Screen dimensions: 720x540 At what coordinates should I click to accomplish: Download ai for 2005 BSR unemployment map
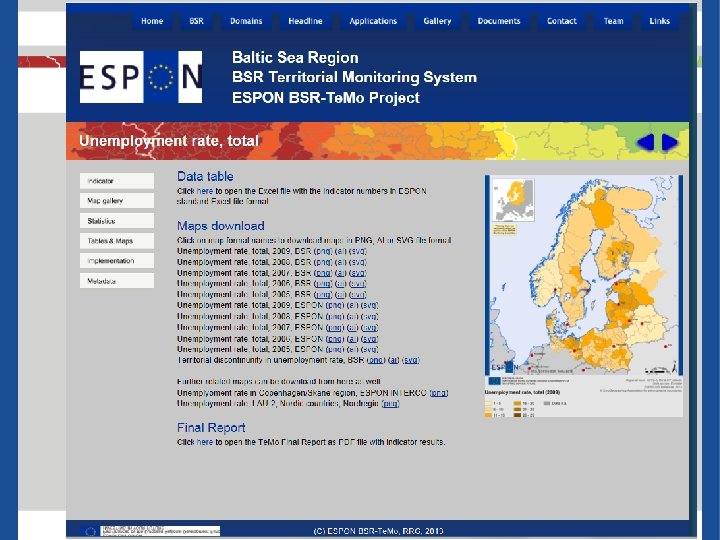click(341, 295)
